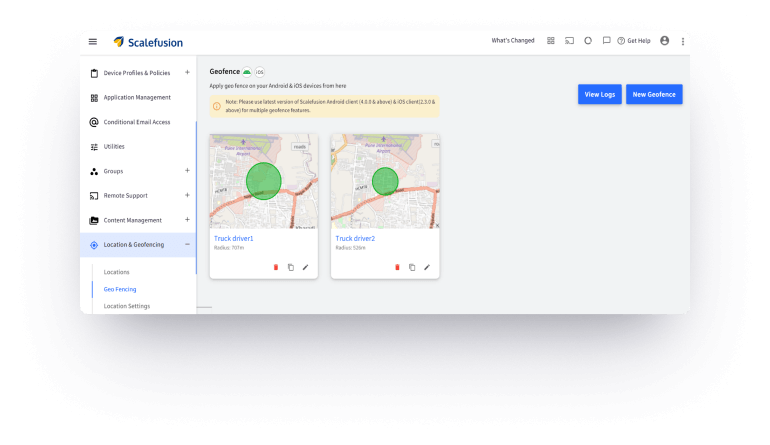
Task: Edit the Truck driver1 geofence
Action: [305, 267]
